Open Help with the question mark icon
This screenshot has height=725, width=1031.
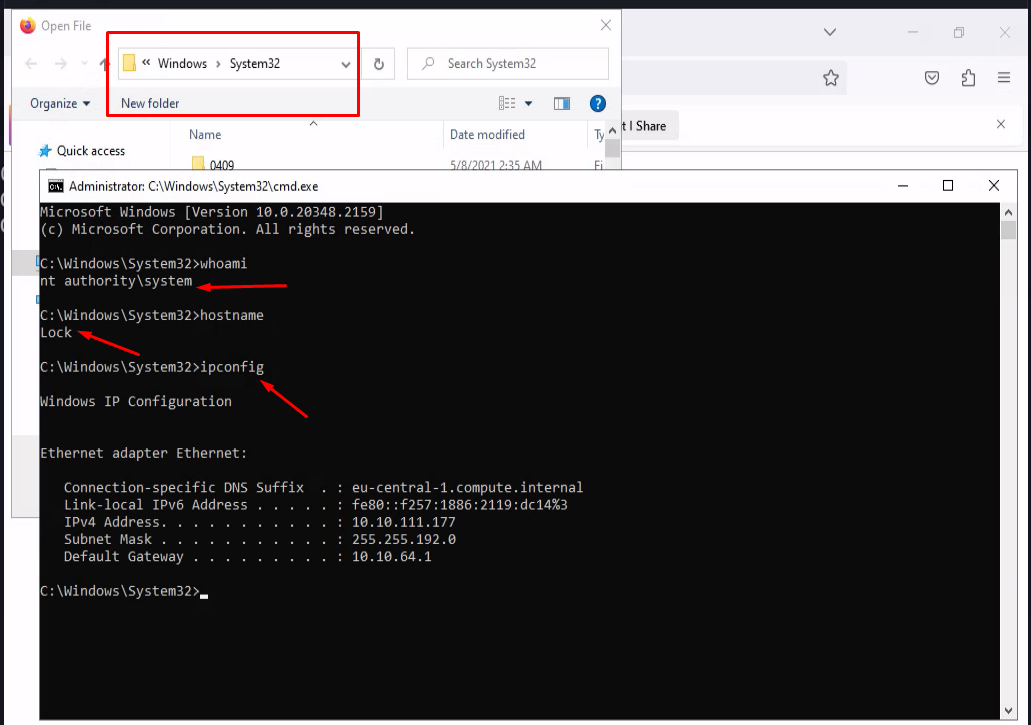(597, 103)
